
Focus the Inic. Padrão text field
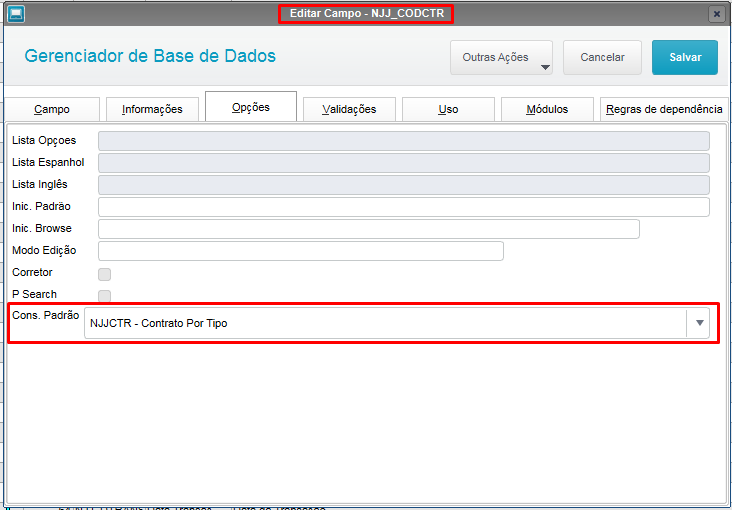404,207
